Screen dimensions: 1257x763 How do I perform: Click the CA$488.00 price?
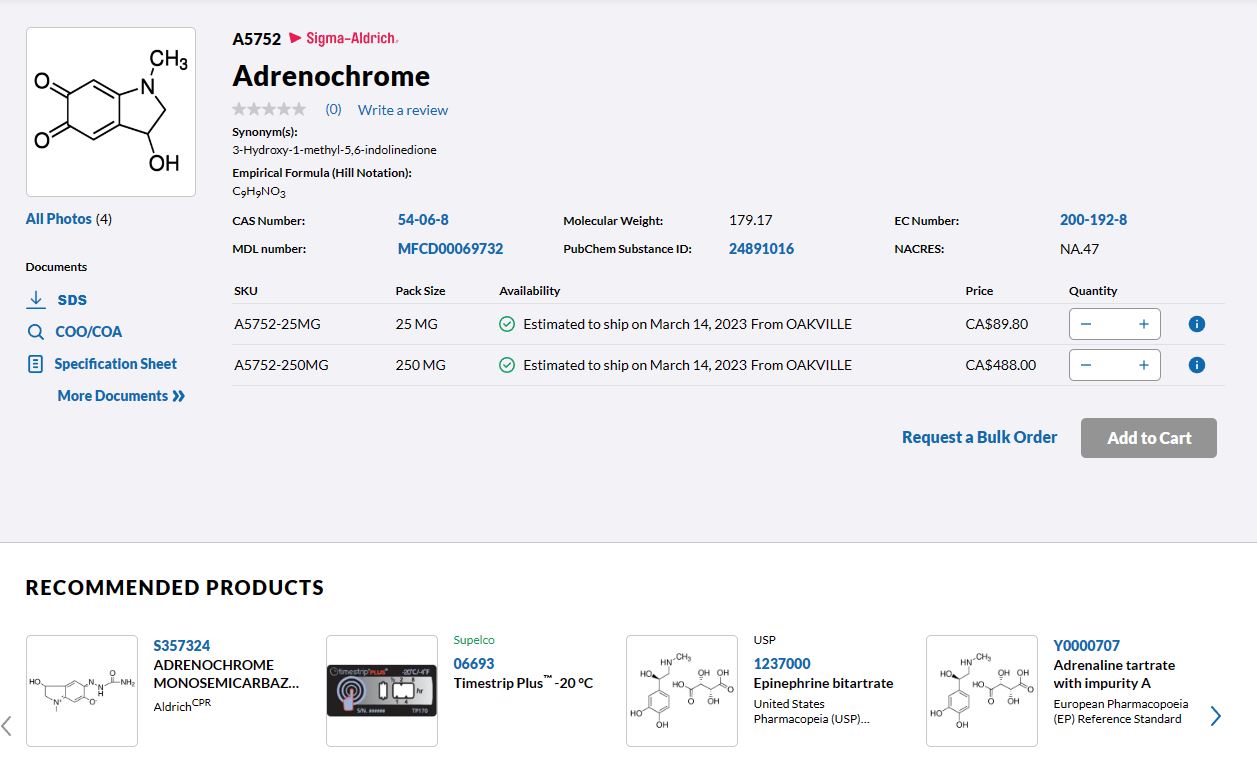(x=1001, y=365)
